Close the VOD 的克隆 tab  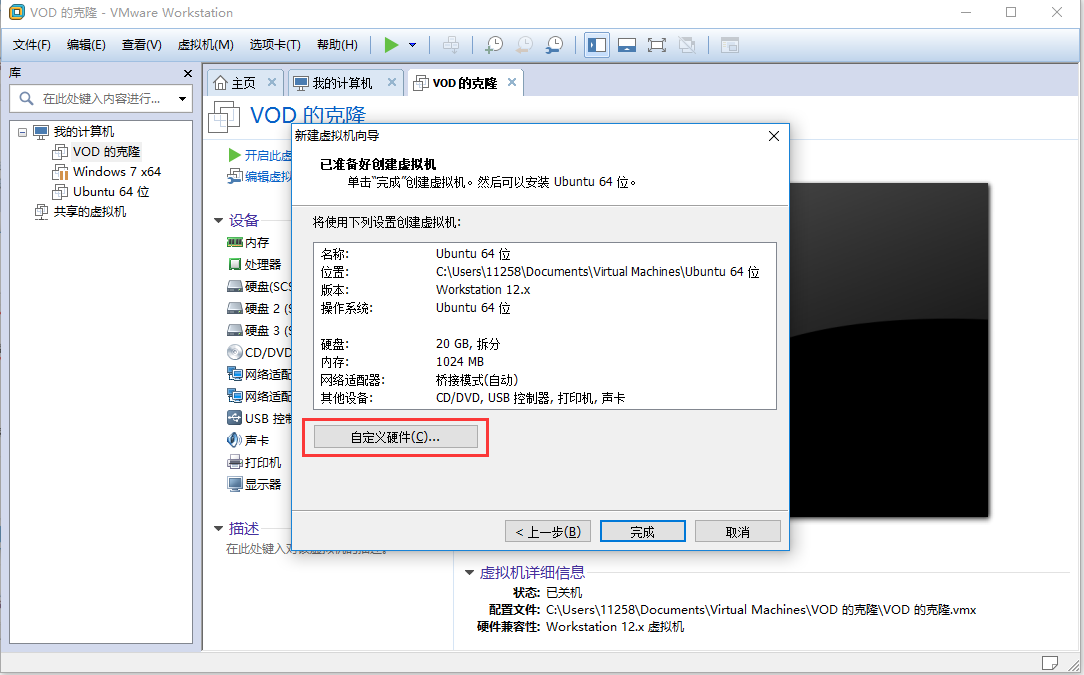coord(512,82)
